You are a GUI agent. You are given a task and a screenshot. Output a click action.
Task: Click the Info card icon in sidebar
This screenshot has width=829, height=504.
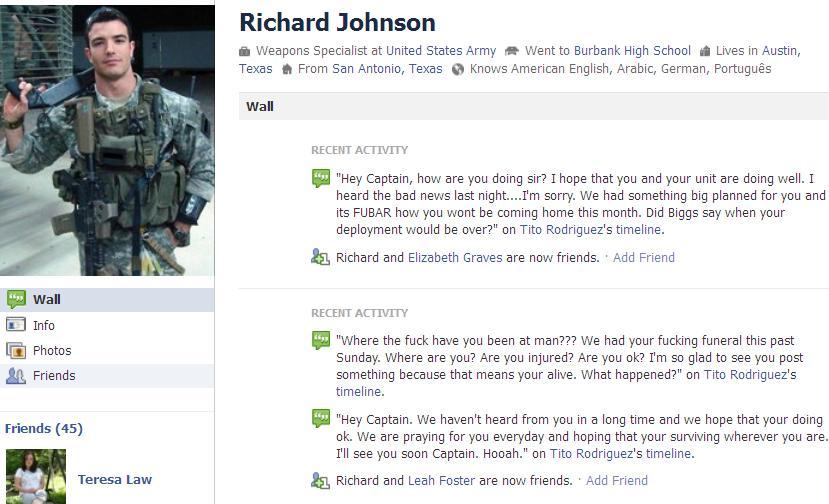(x=15, y=324)
